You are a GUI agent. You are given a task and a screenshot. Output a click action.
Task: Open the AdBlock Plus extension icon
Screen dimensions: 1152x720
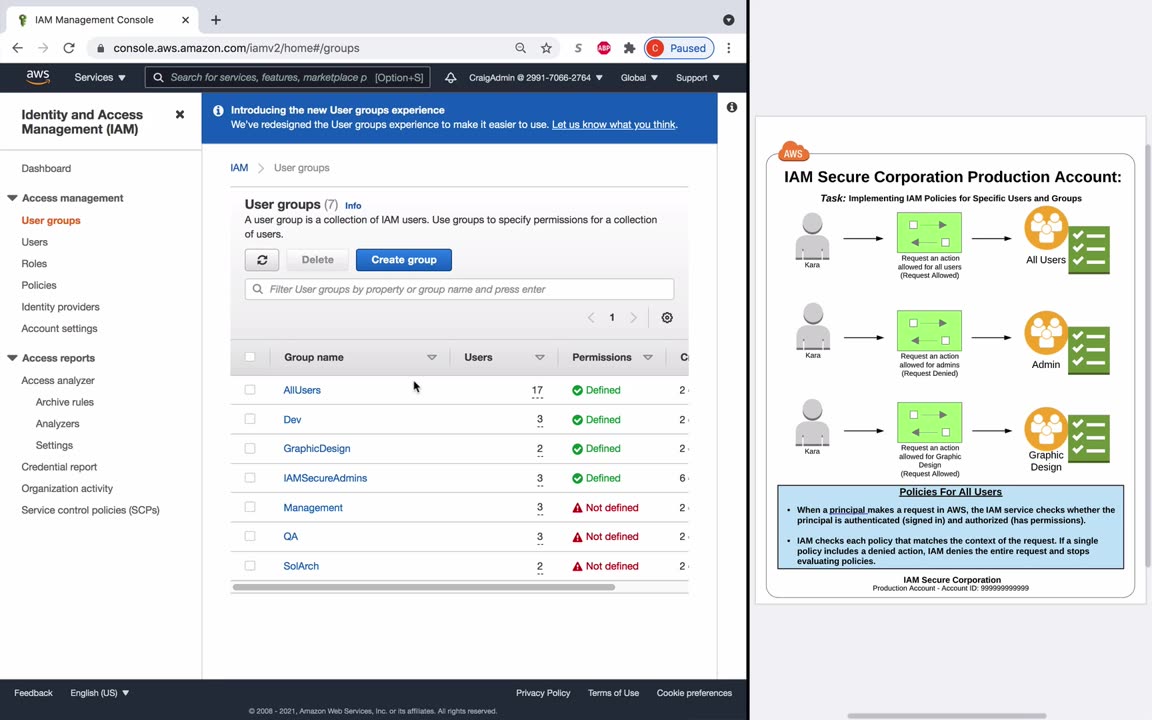click(604, 48)
